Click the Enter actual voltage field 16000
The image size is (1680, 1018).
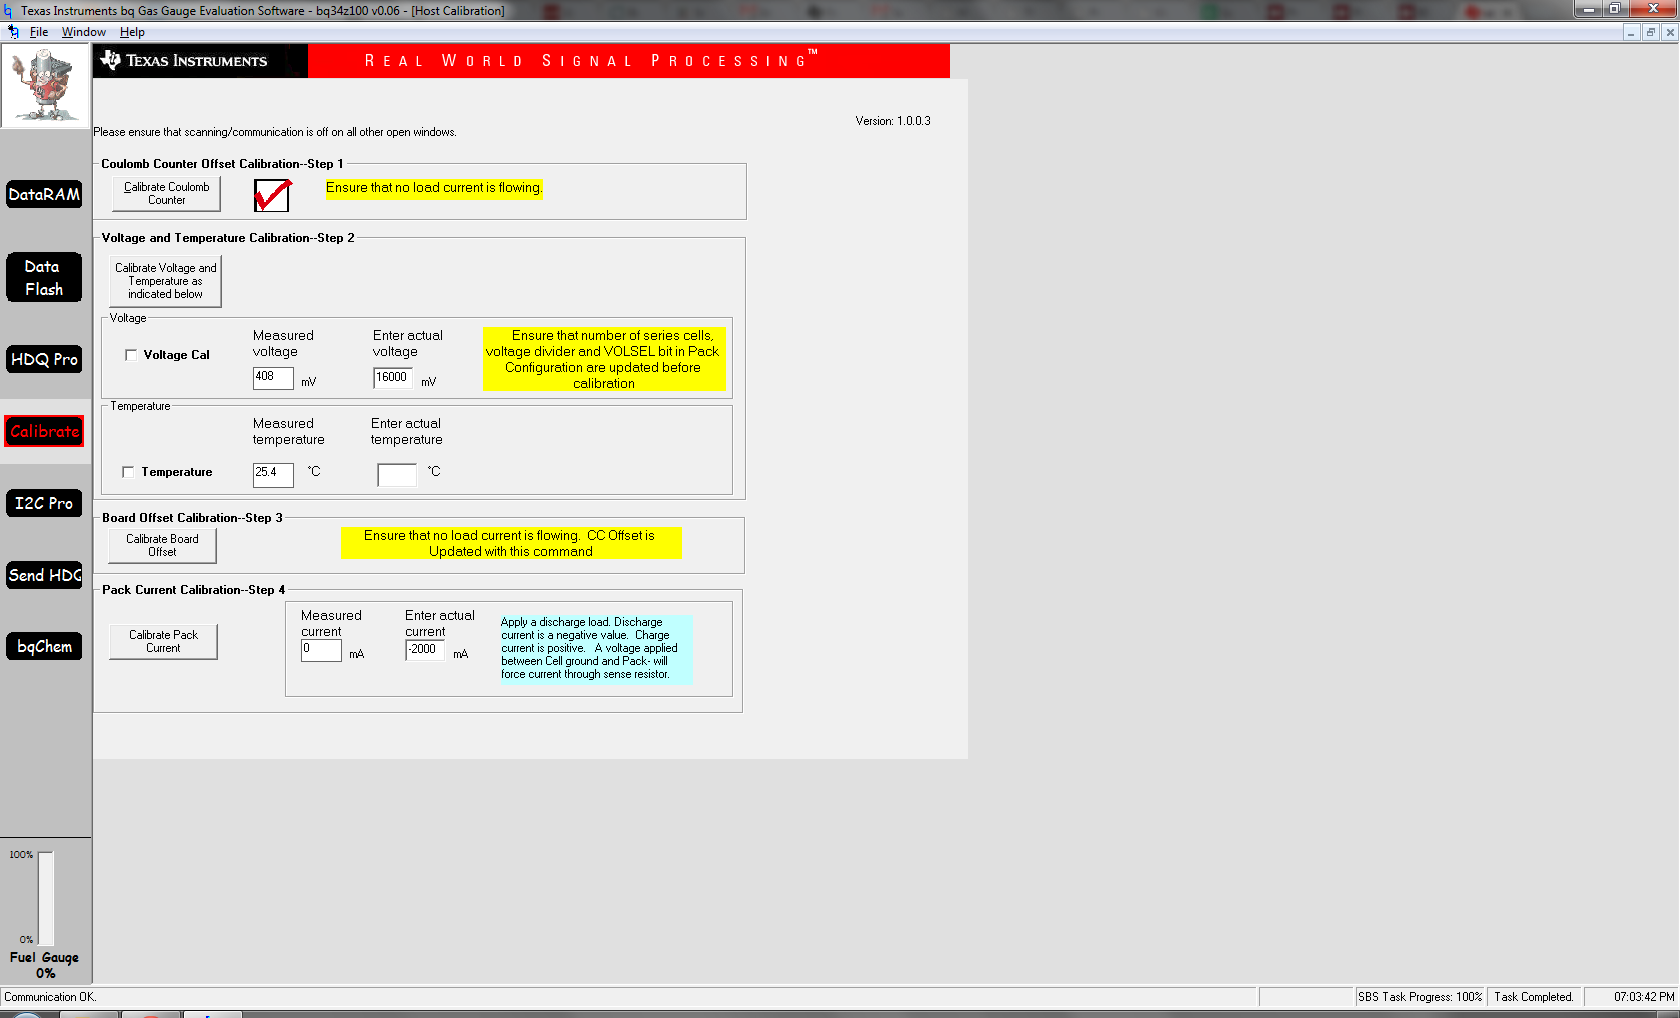393,378
